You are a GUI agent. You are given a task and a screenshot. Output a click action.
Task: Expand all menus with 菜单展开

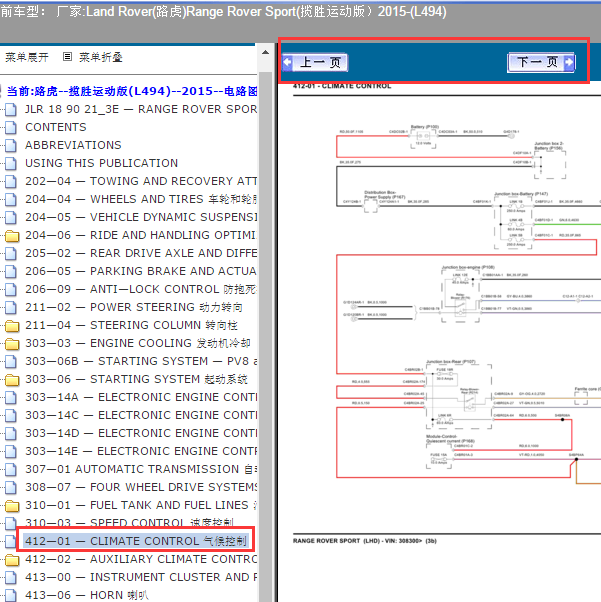[27, 58]
